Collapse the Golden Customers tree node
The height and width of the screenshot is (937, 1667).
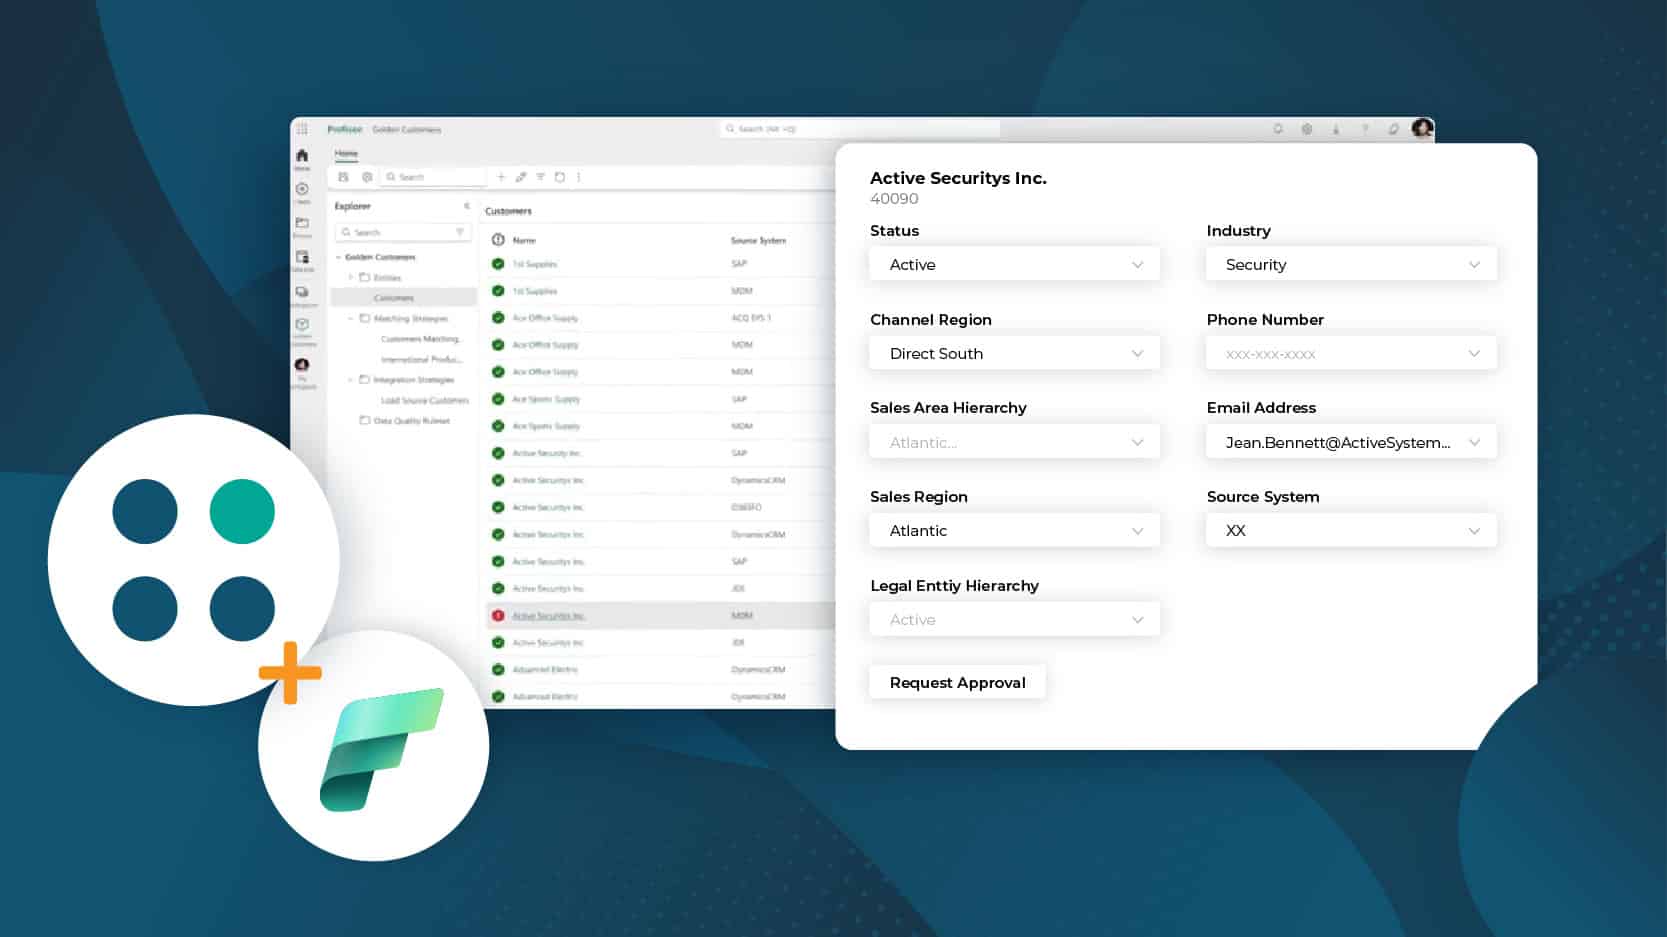pos(339,257)
